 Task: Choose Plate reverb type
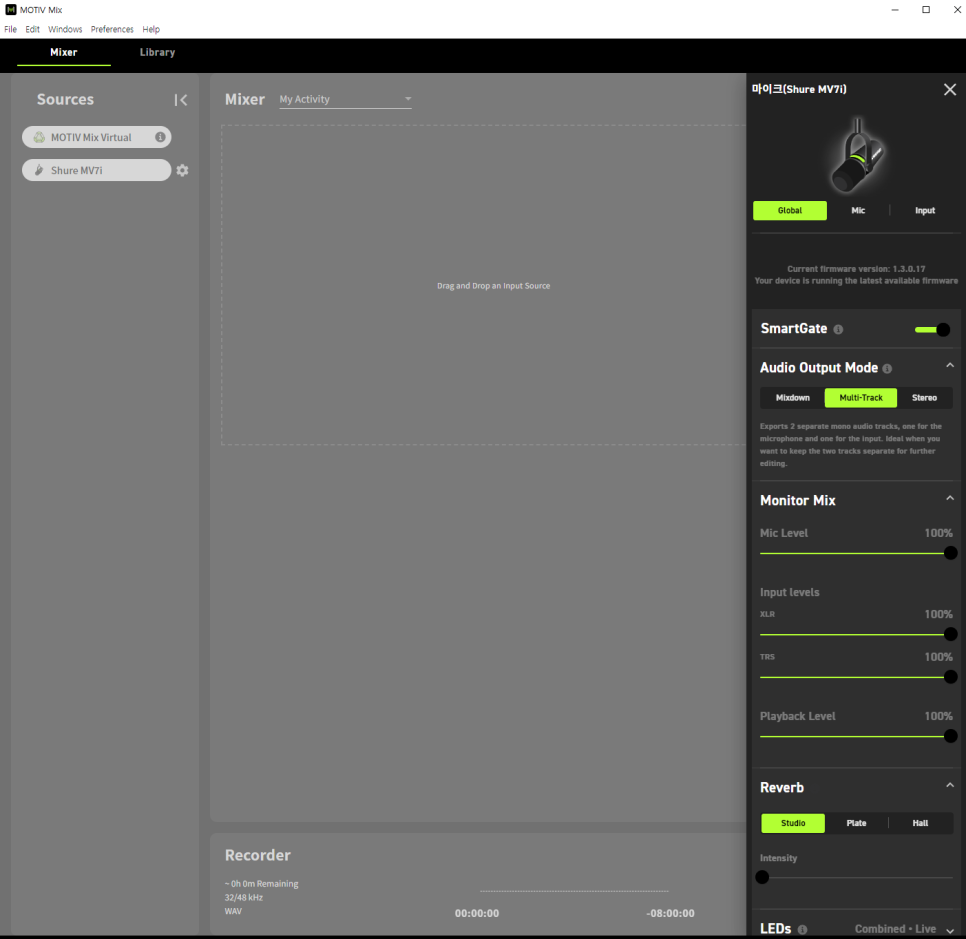pos(856,823)
